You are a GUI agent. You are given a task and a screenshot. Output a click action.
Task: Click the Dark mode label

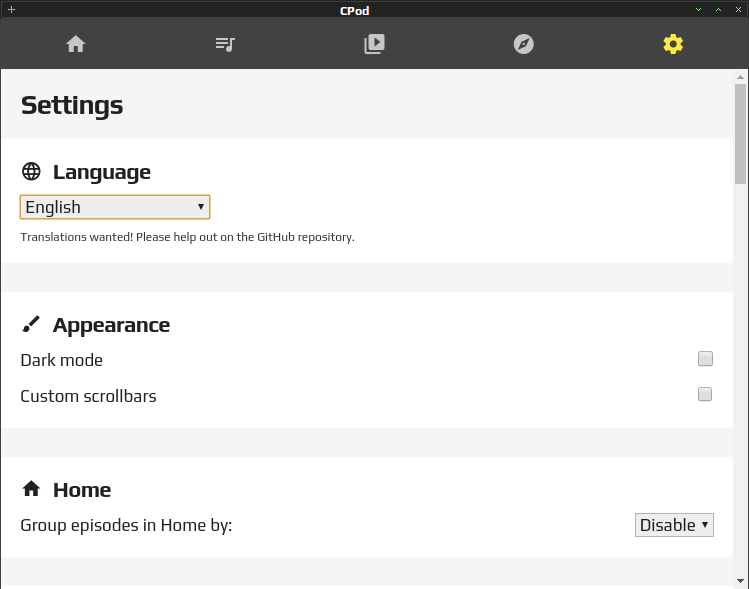(x=62, y=360)
